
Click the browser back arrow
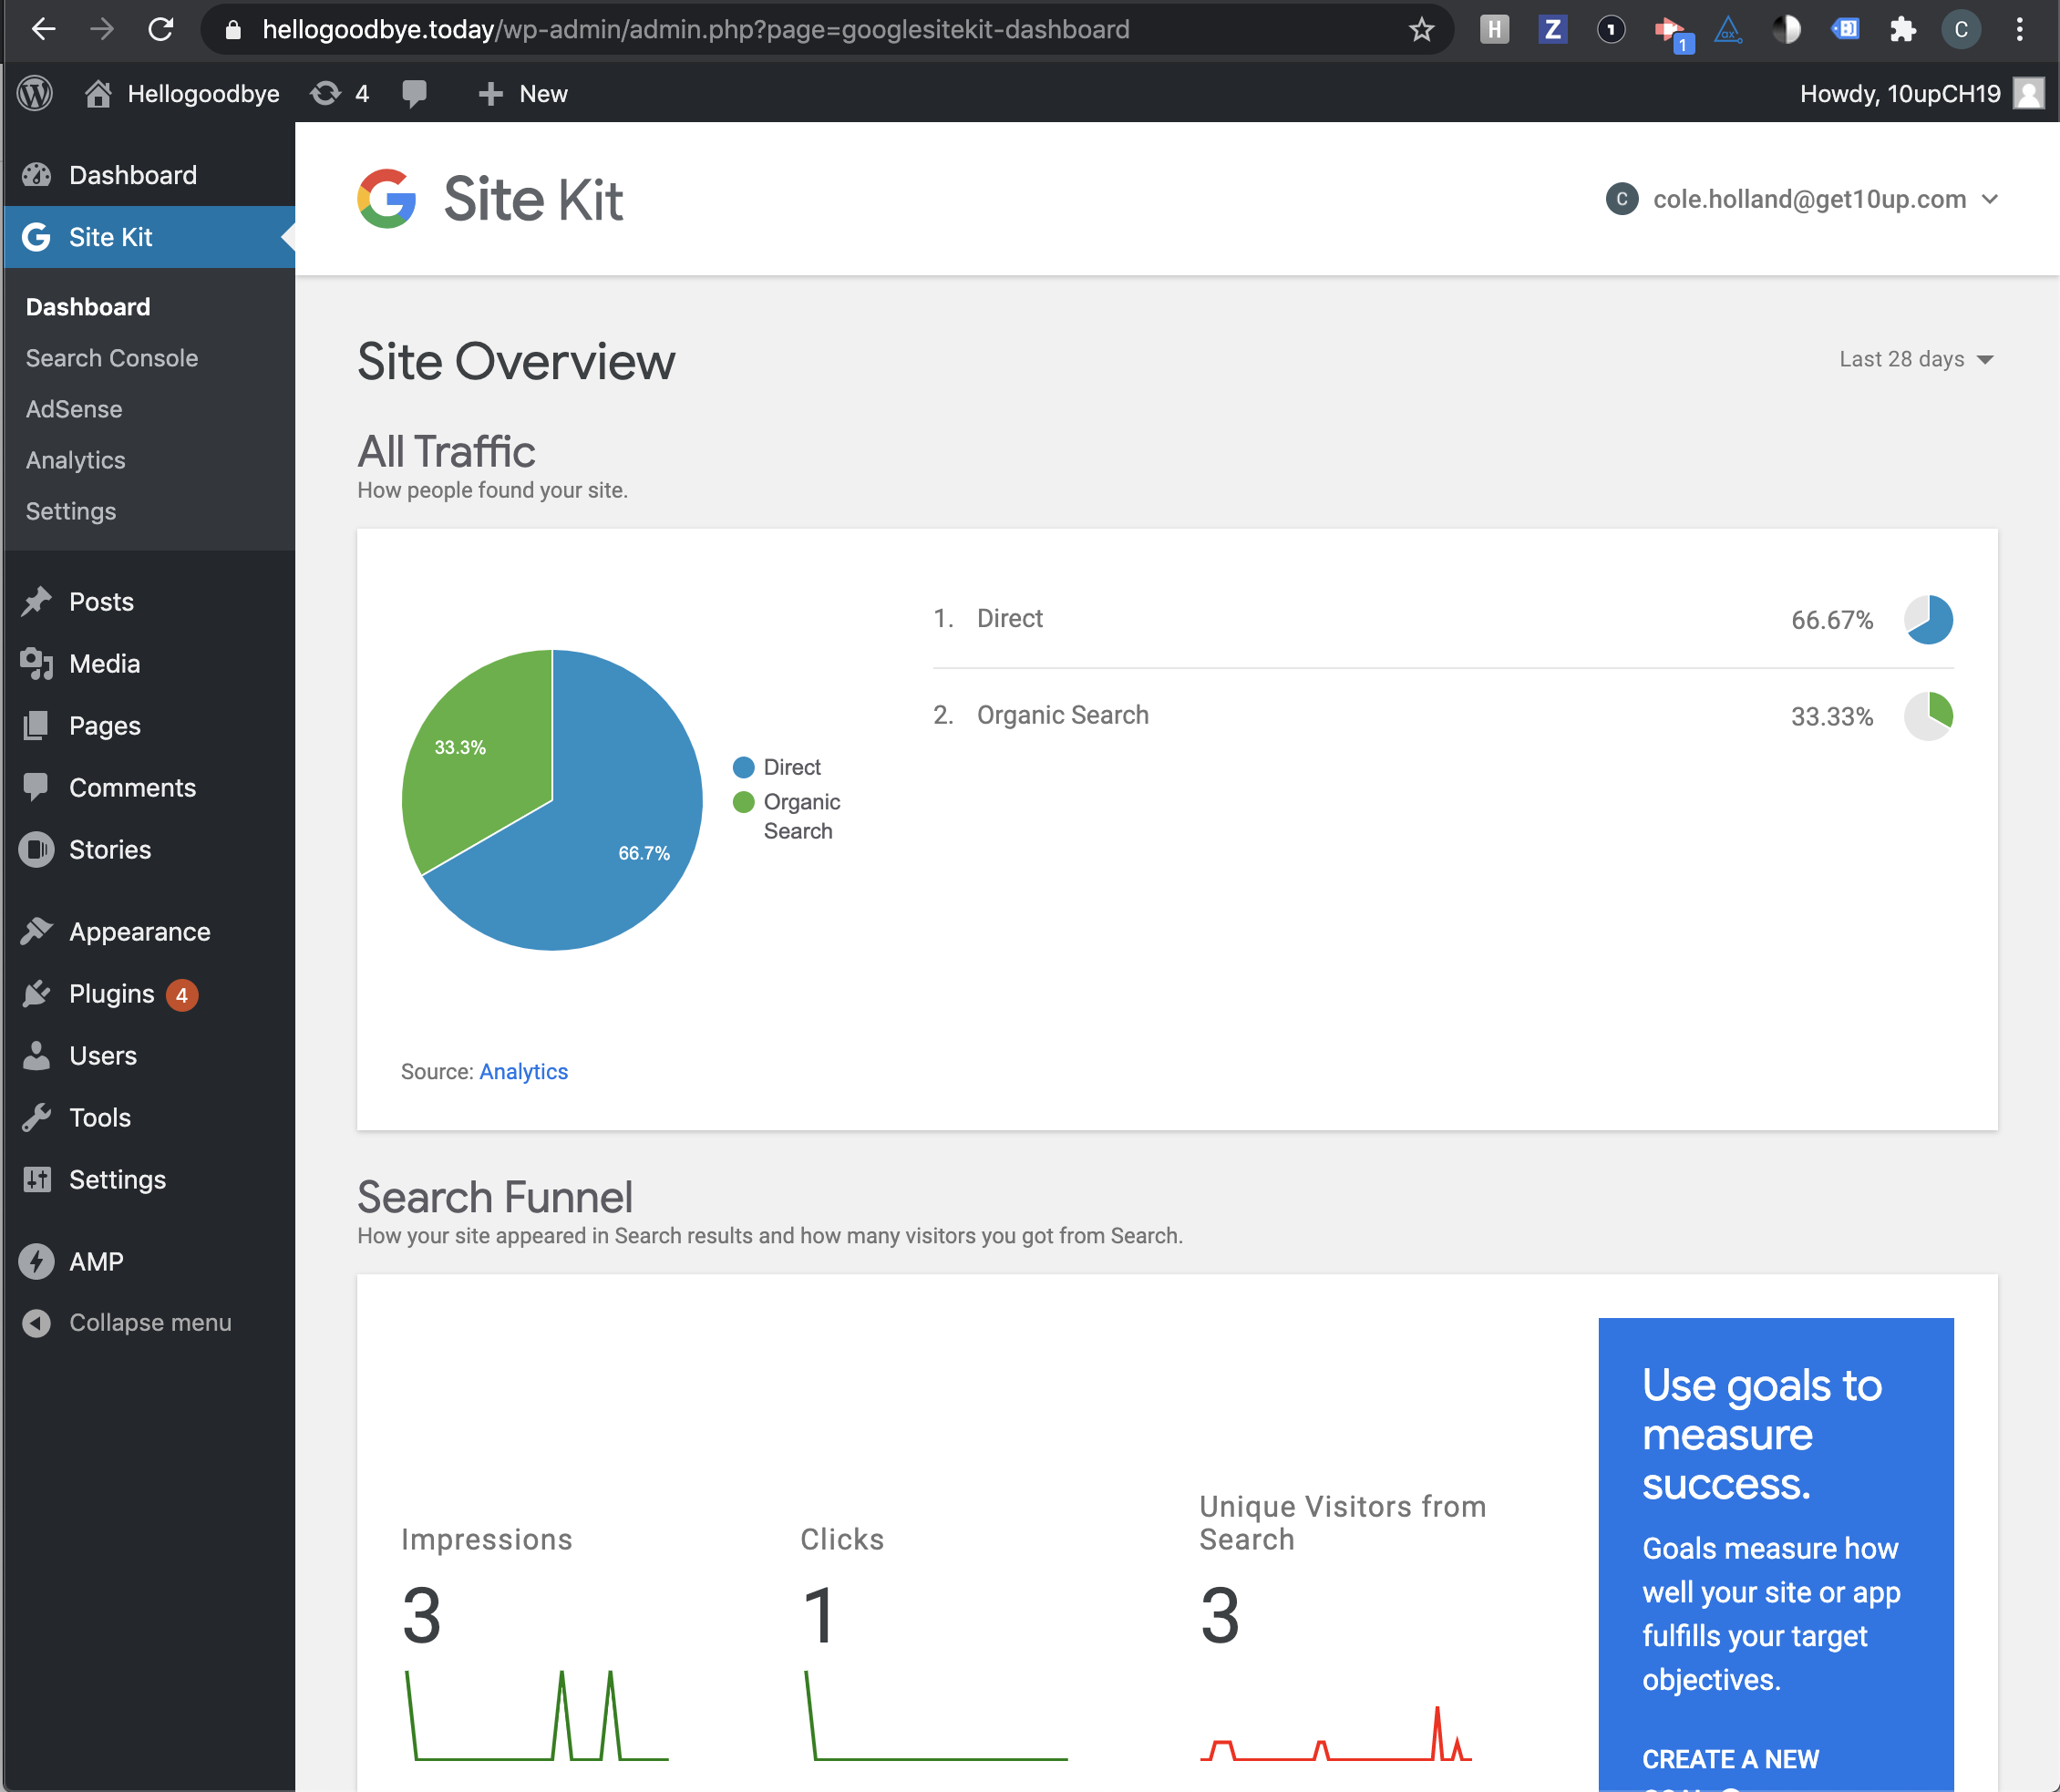pyautogui.click(x=43, y=30)
